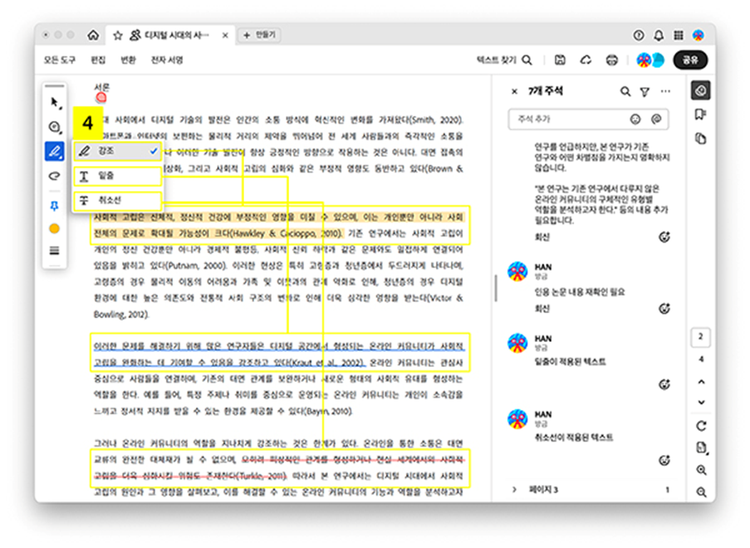The width and height of the screenshot is (750, 548).
Task: Expand the 페이지 3 comment group
Action: pyautogui.click(x=515, y=489)
